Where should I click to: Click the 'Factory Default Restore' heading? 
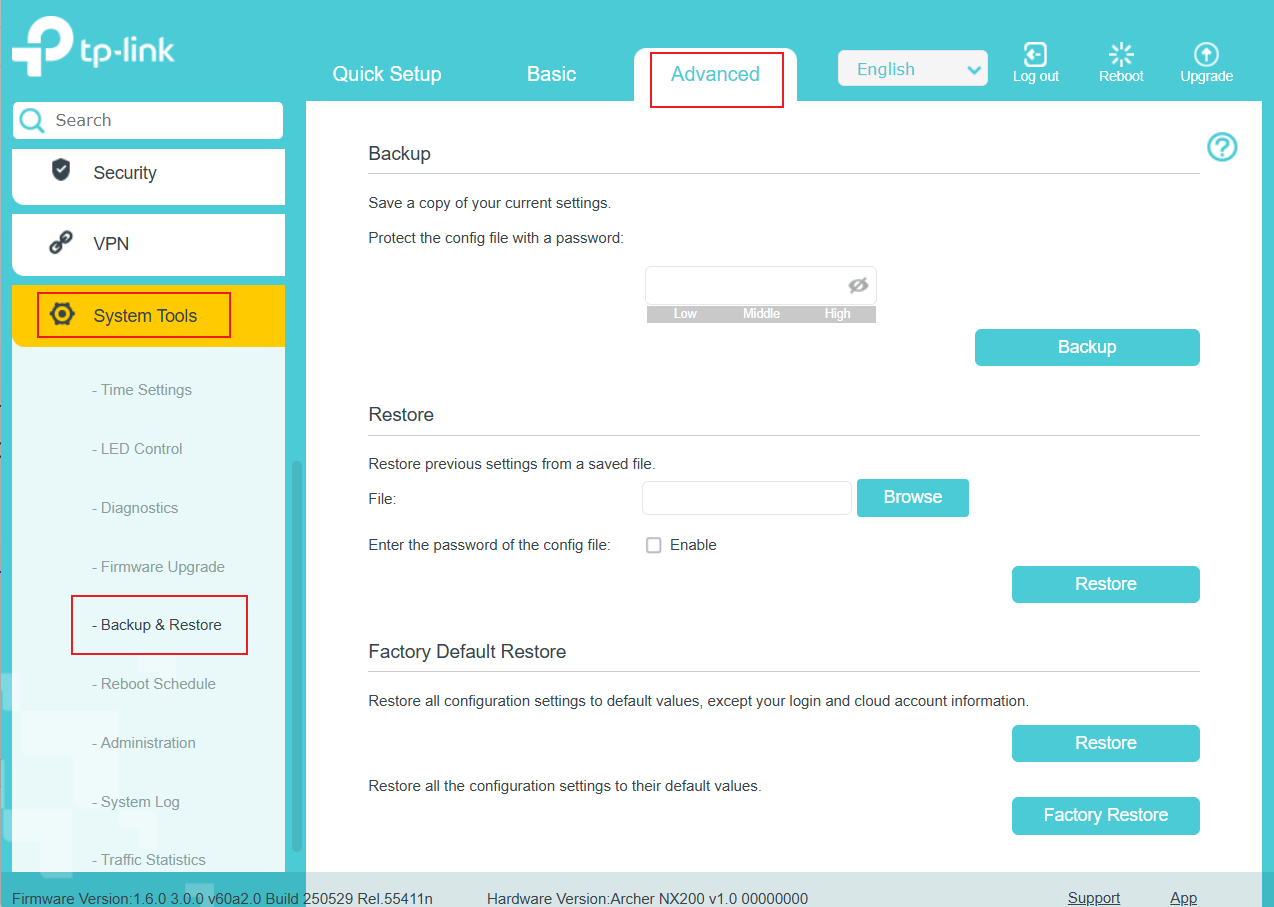click(467, 652)
